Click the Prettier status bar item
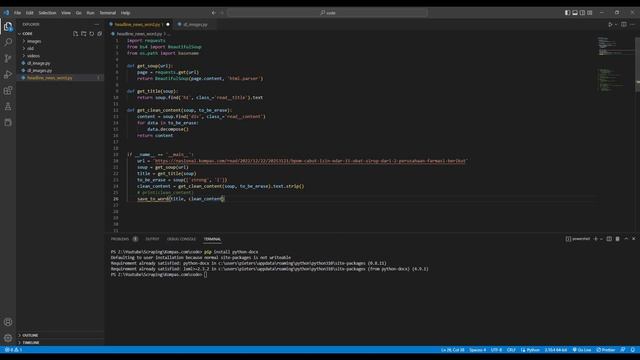This screenshot has height=360, width=640. (606, 350)
